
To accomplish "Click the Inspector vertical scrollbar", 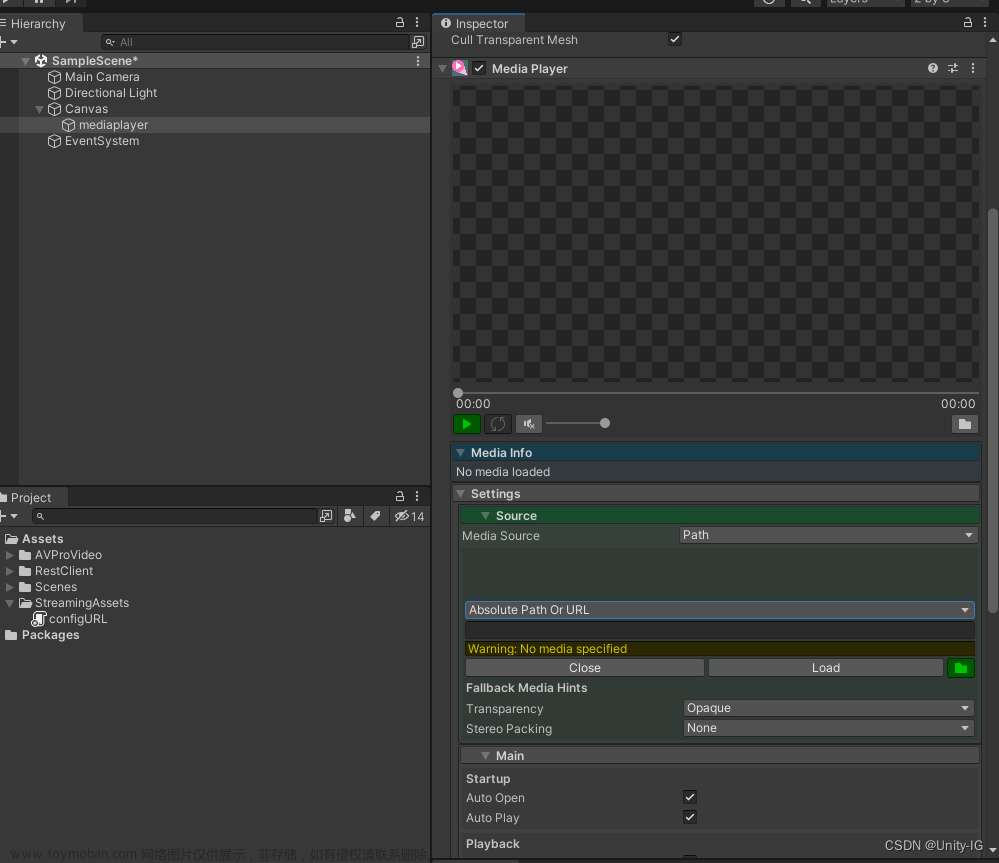I will pos(993,411).
